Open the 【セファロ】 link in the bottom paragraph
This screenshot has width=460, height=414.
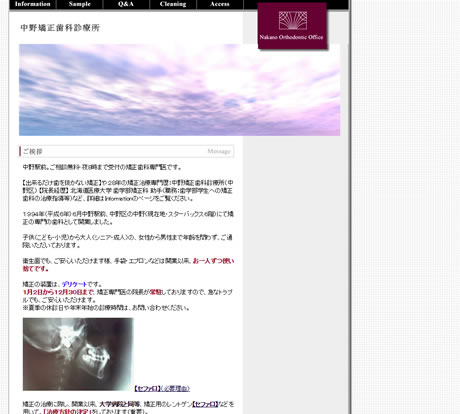(x=205, y=404)
